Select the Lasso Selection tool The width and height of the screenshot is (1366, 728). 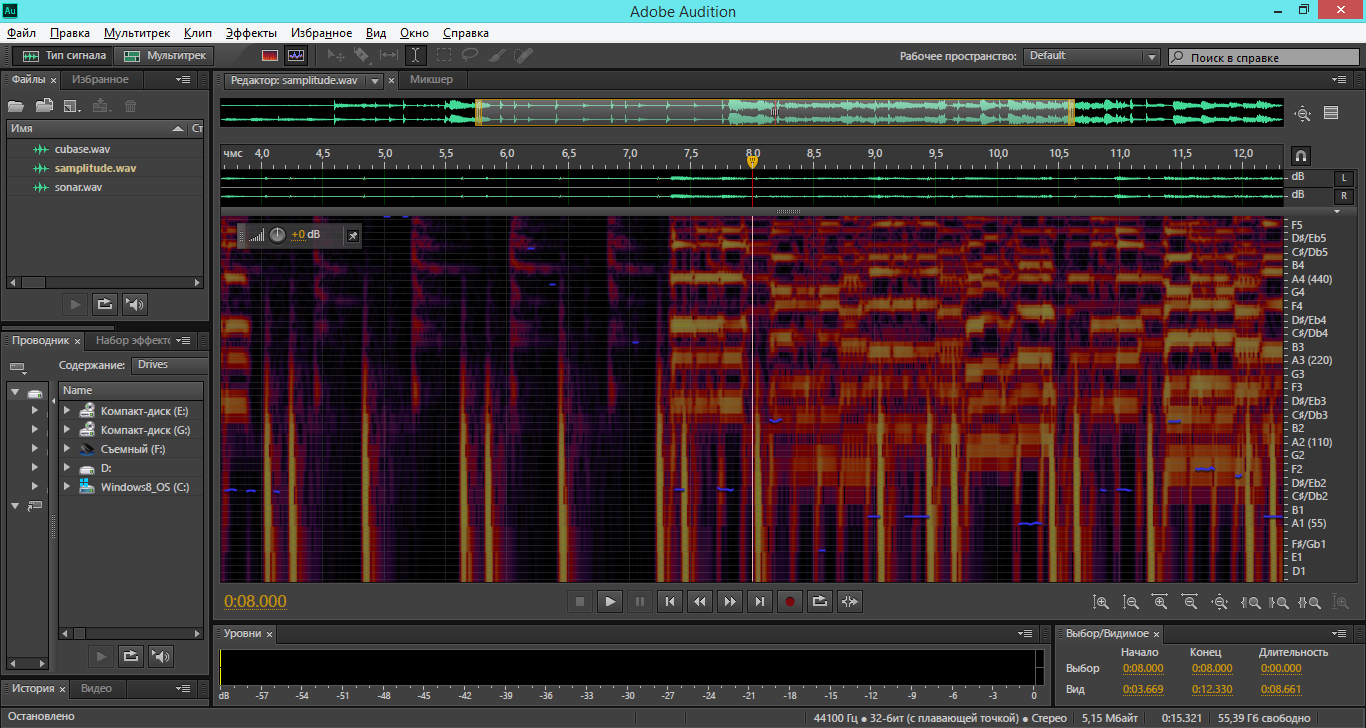click(x=468, y=56)
